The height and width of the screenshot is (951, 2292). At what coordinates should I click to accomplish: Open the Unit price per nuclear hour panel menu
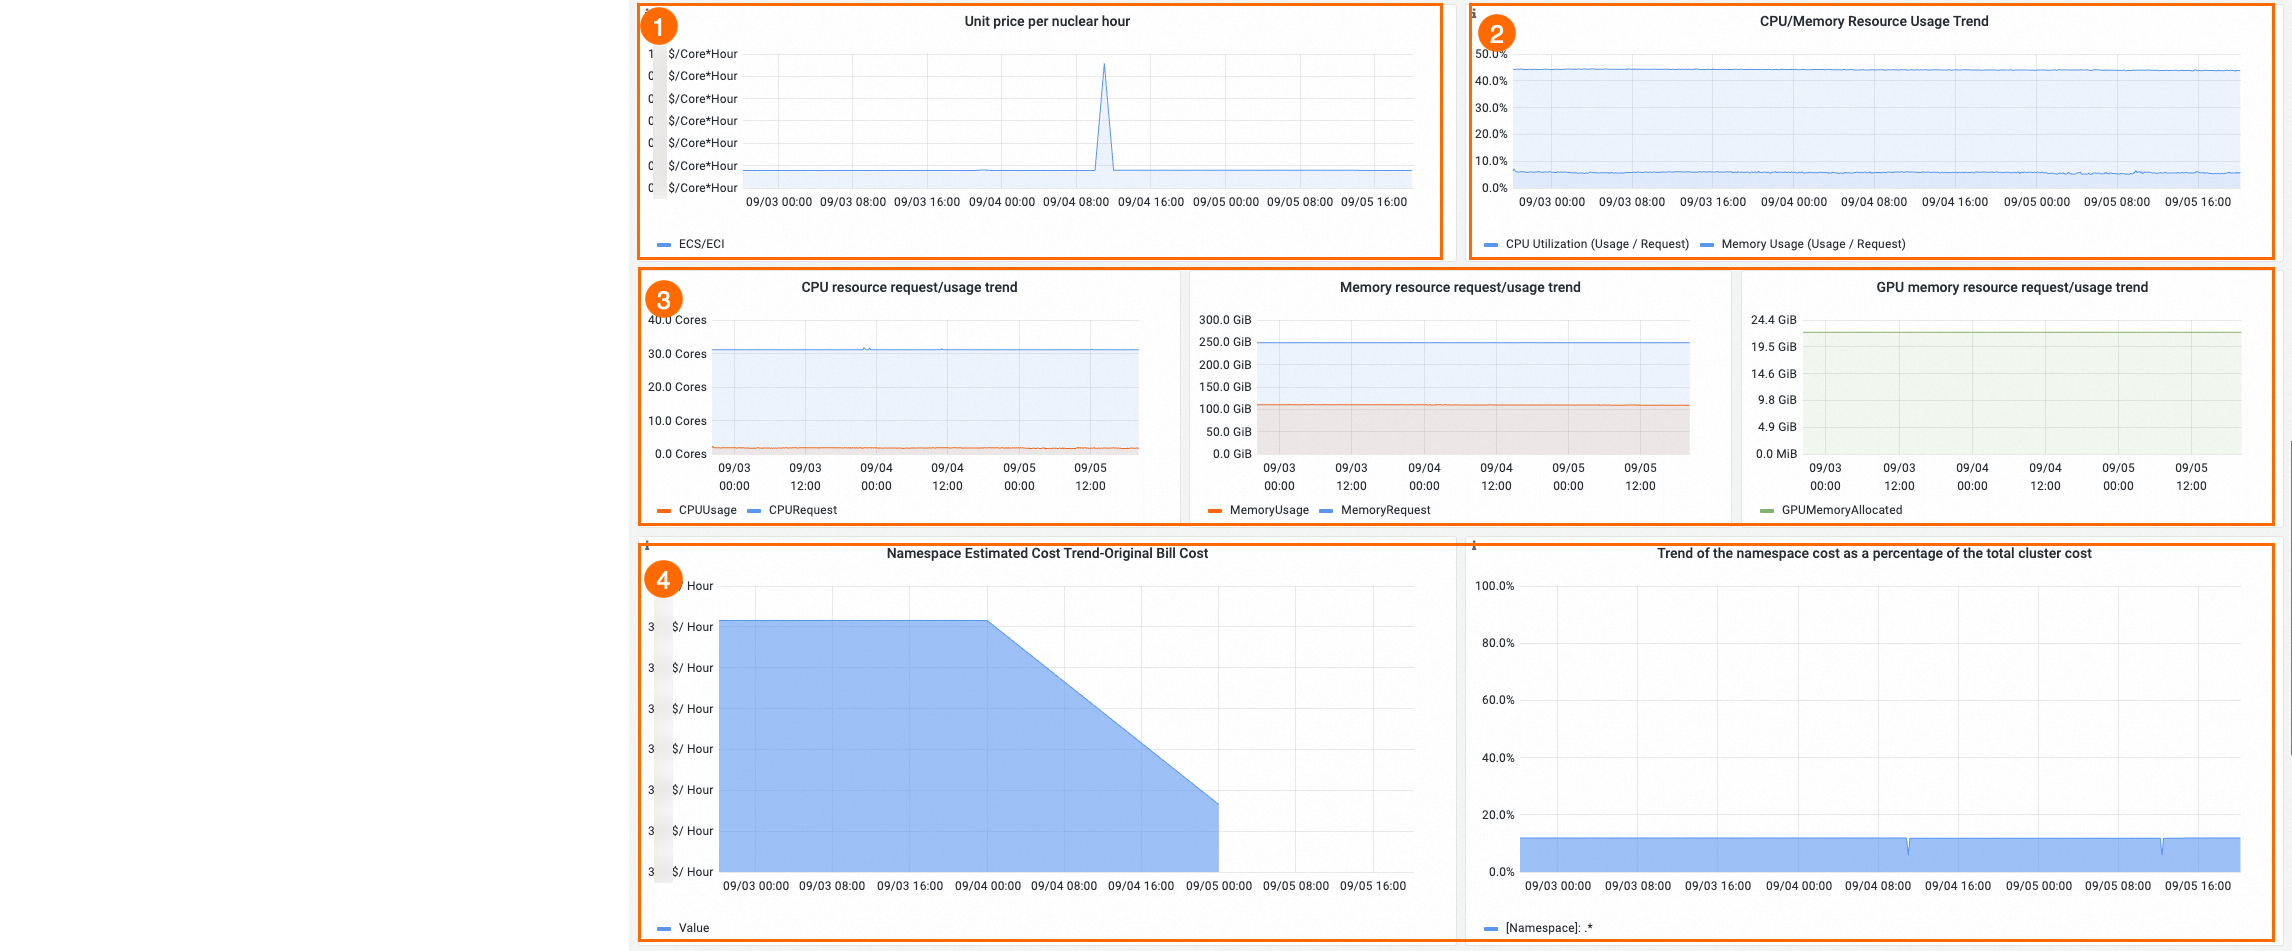(x=1047, y=21)
